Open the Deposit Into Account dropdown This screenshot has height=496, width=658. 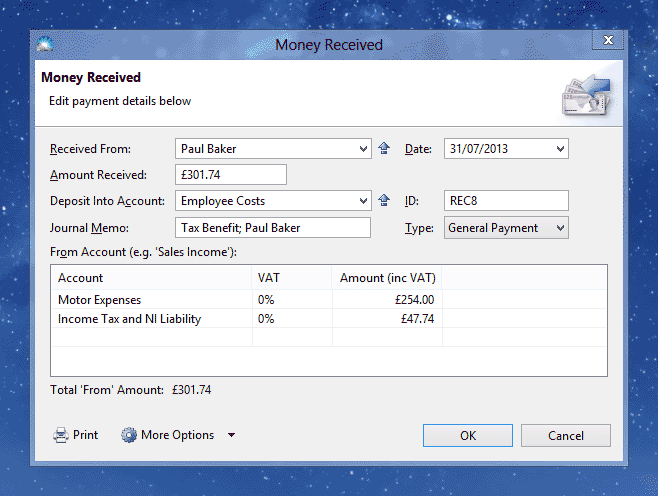coord(363,201)
